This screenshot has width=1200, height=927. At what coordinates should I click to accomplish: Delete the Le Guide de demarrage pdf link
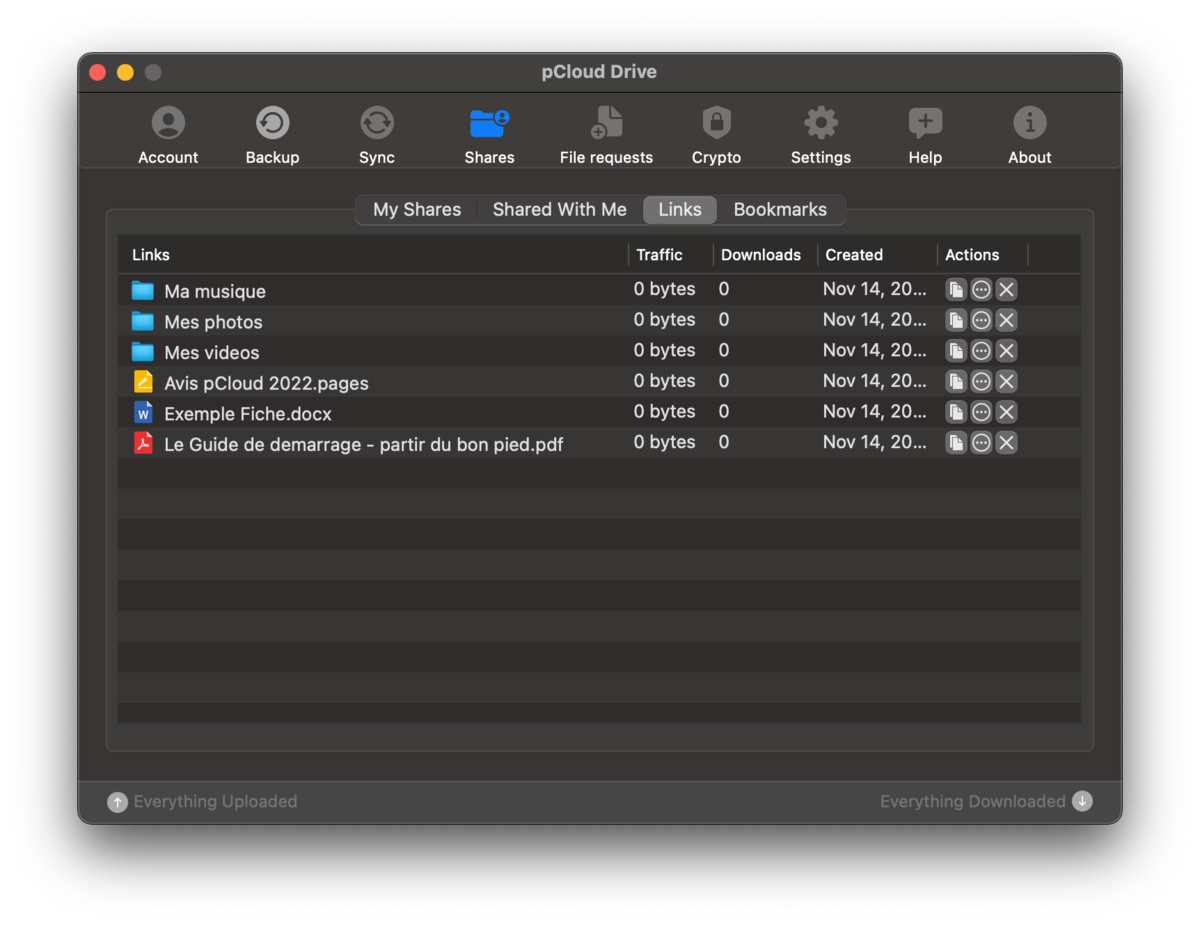[x=1007, y=443]
